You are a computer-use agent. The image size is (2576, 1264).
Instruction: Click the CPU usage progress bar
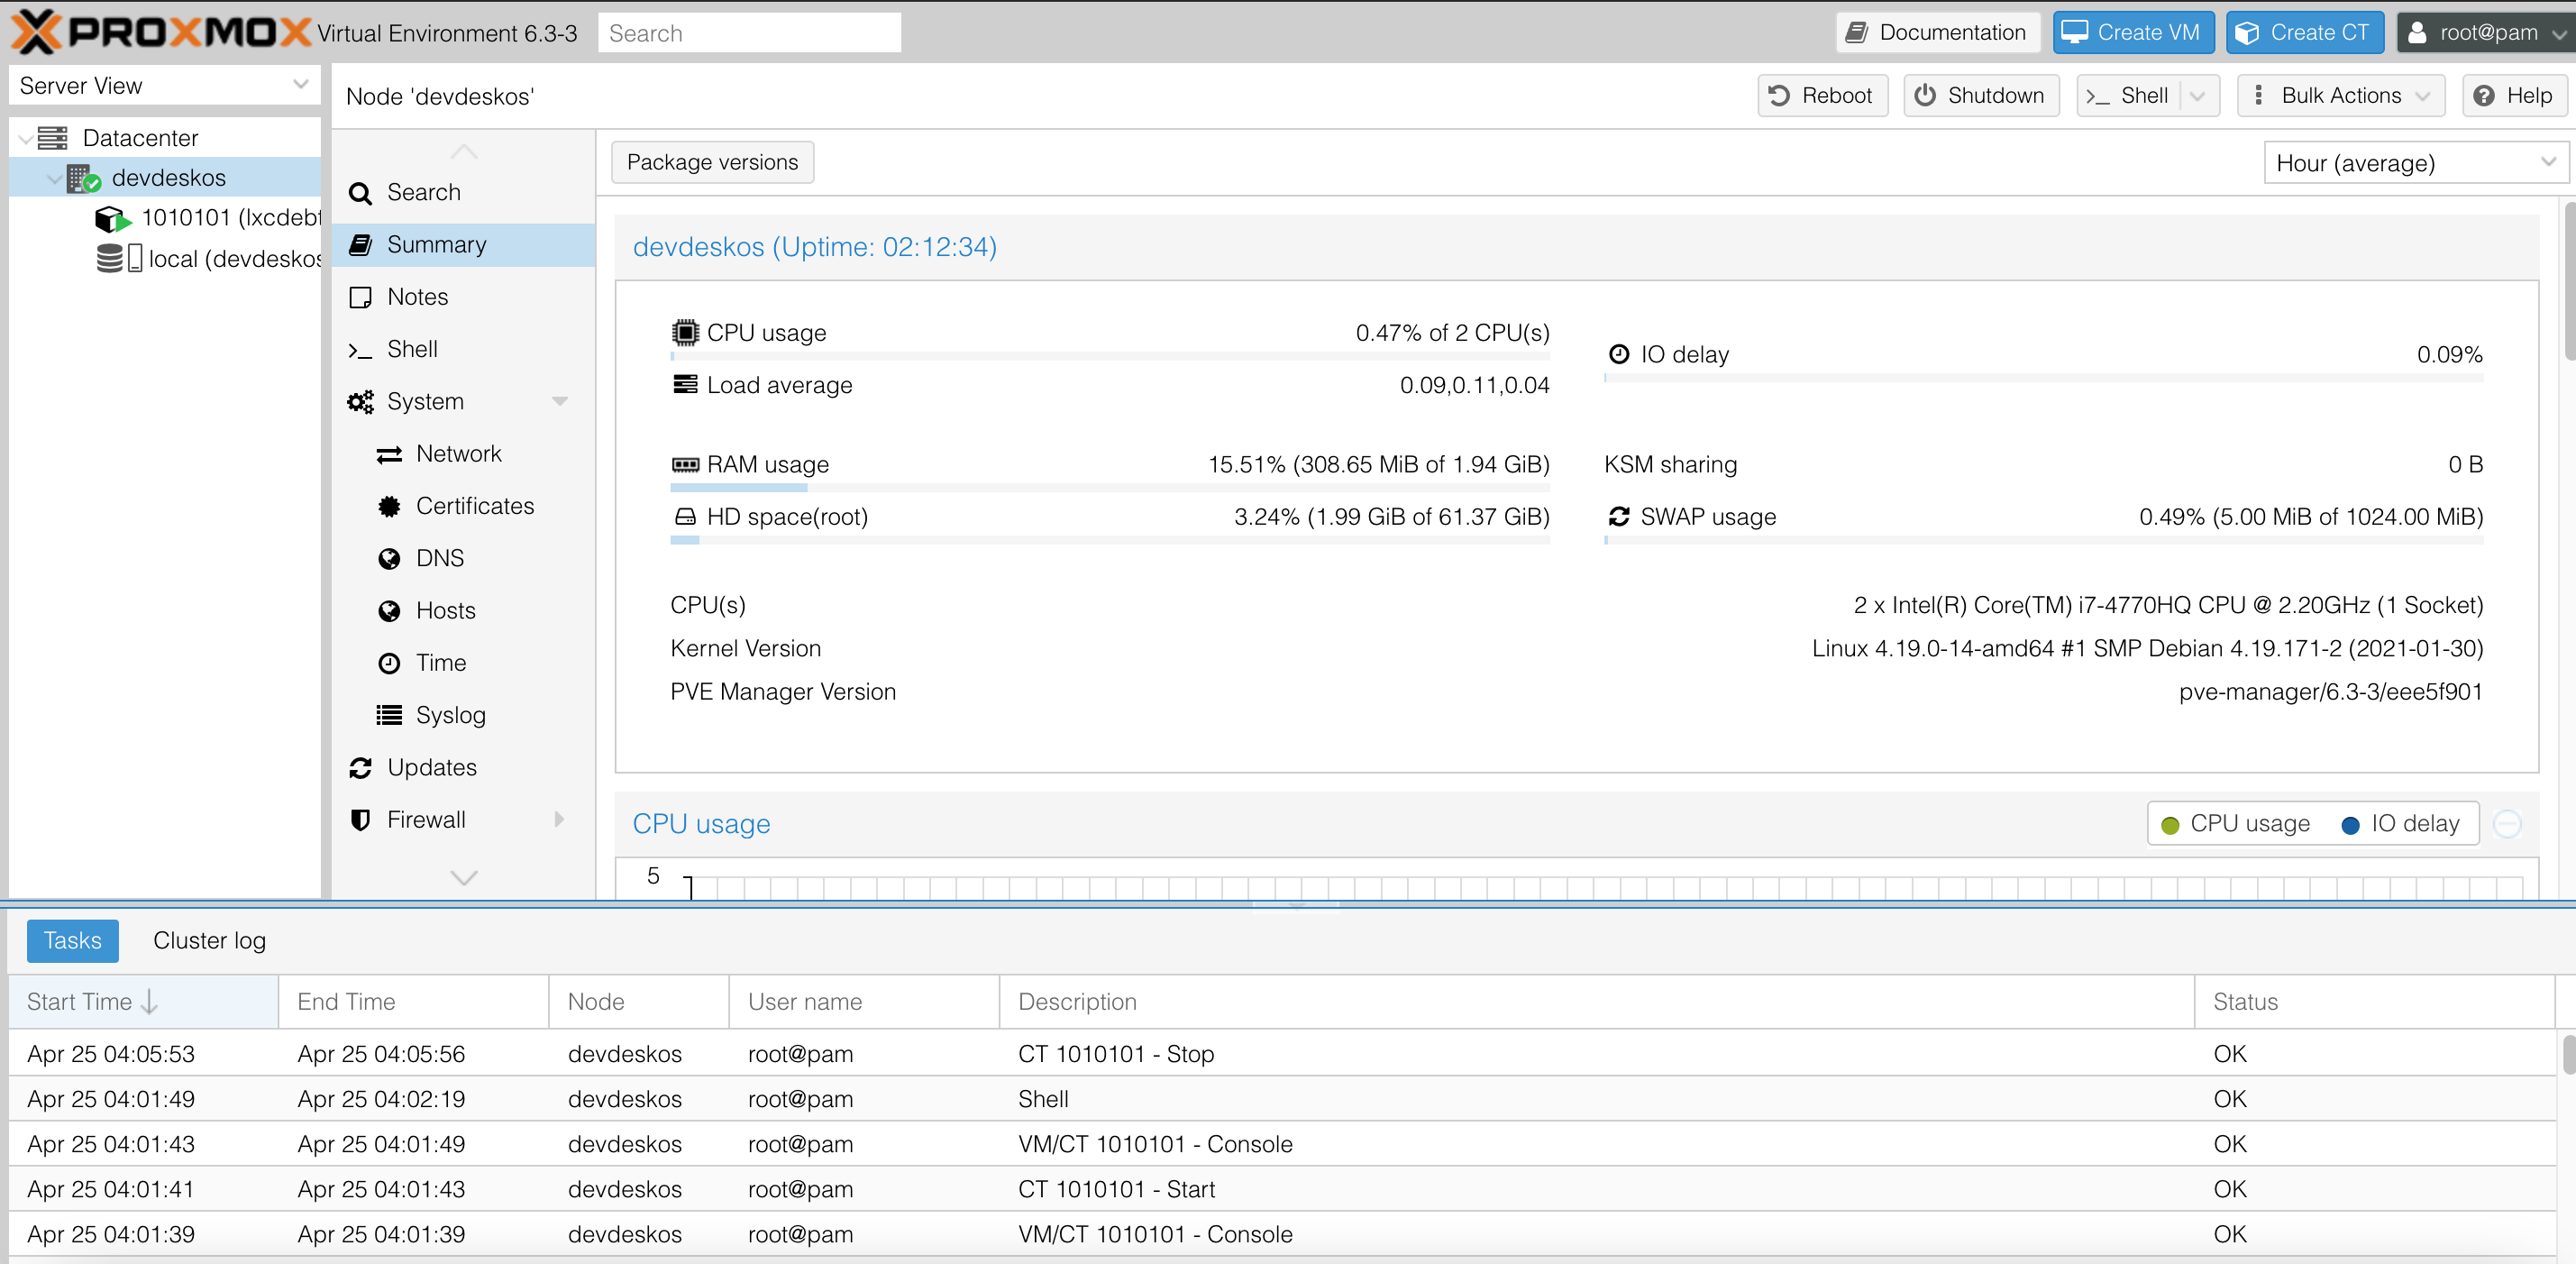(1110, 356)
